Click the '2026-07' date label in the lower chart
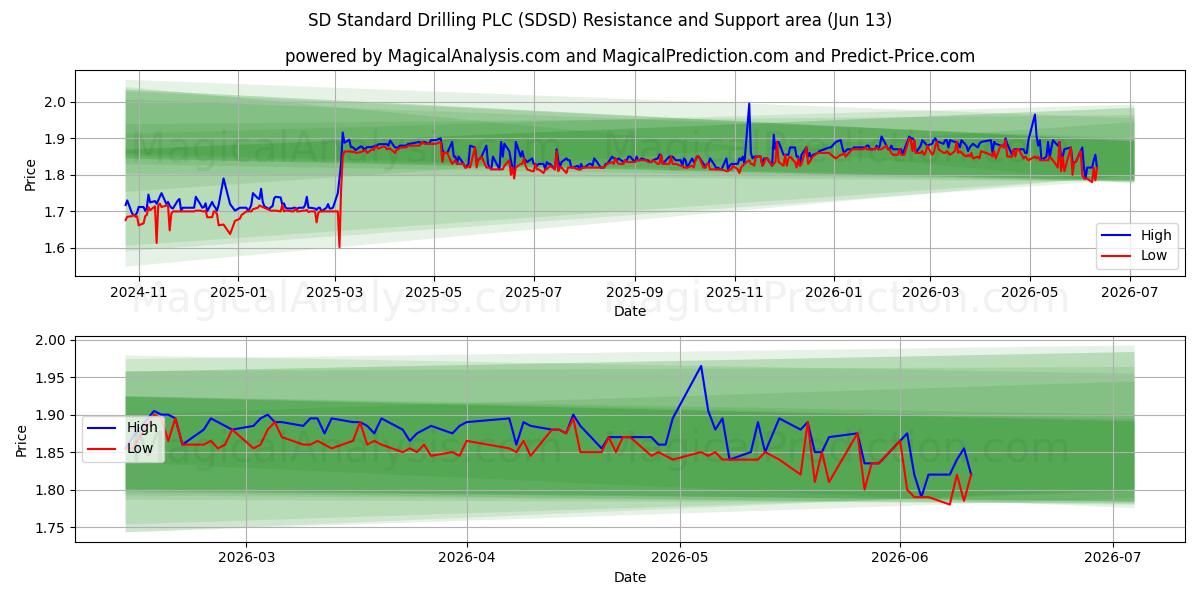The height and width of the screenshot is (600, 1200). coord(1113,558)
